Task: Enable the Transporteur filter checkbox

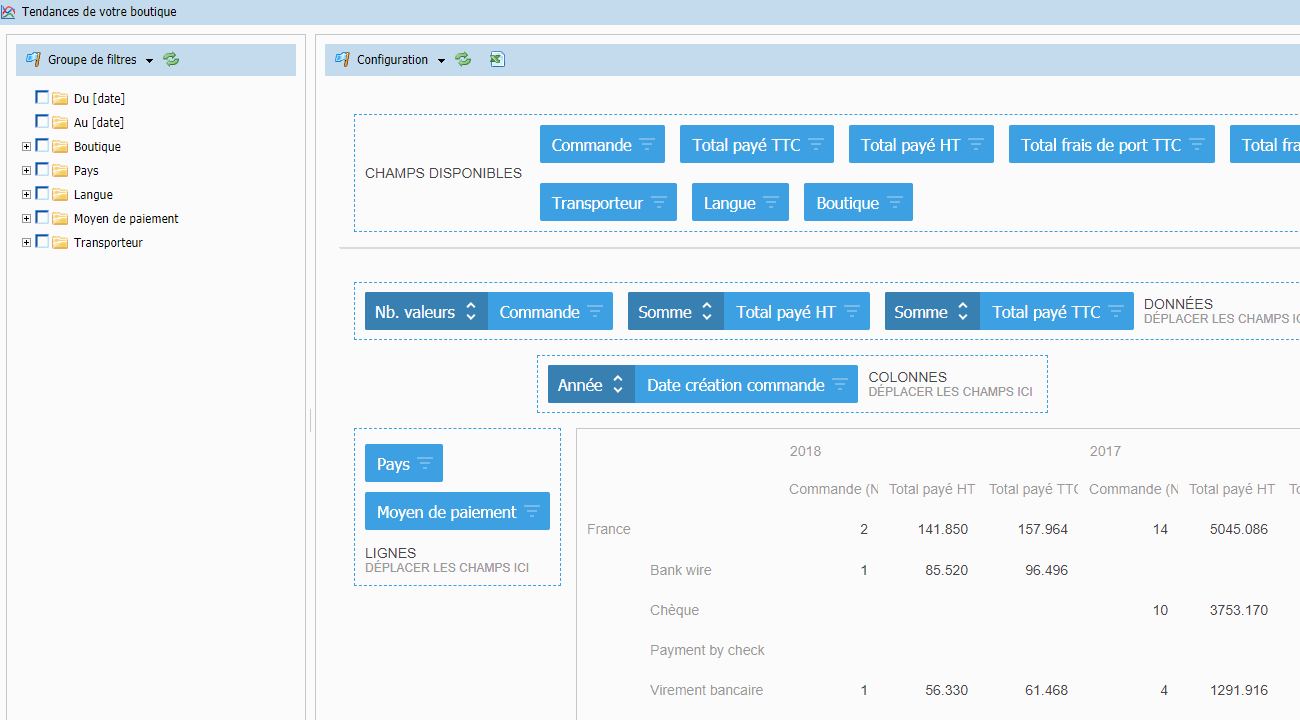Action: 42,242
